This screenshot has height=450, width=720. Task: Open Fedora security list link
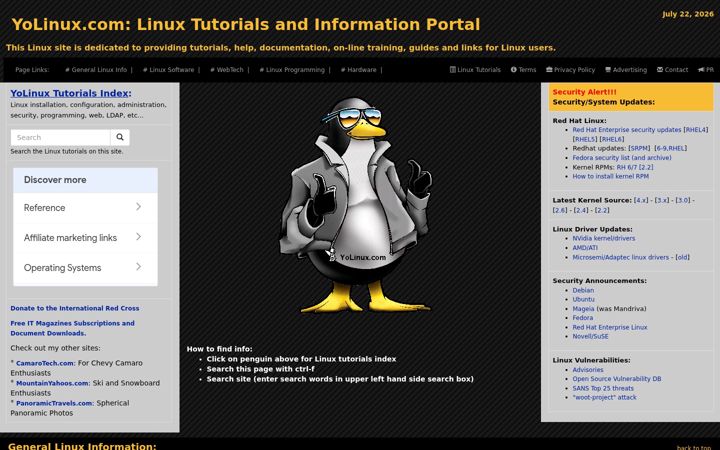point(622,158)
